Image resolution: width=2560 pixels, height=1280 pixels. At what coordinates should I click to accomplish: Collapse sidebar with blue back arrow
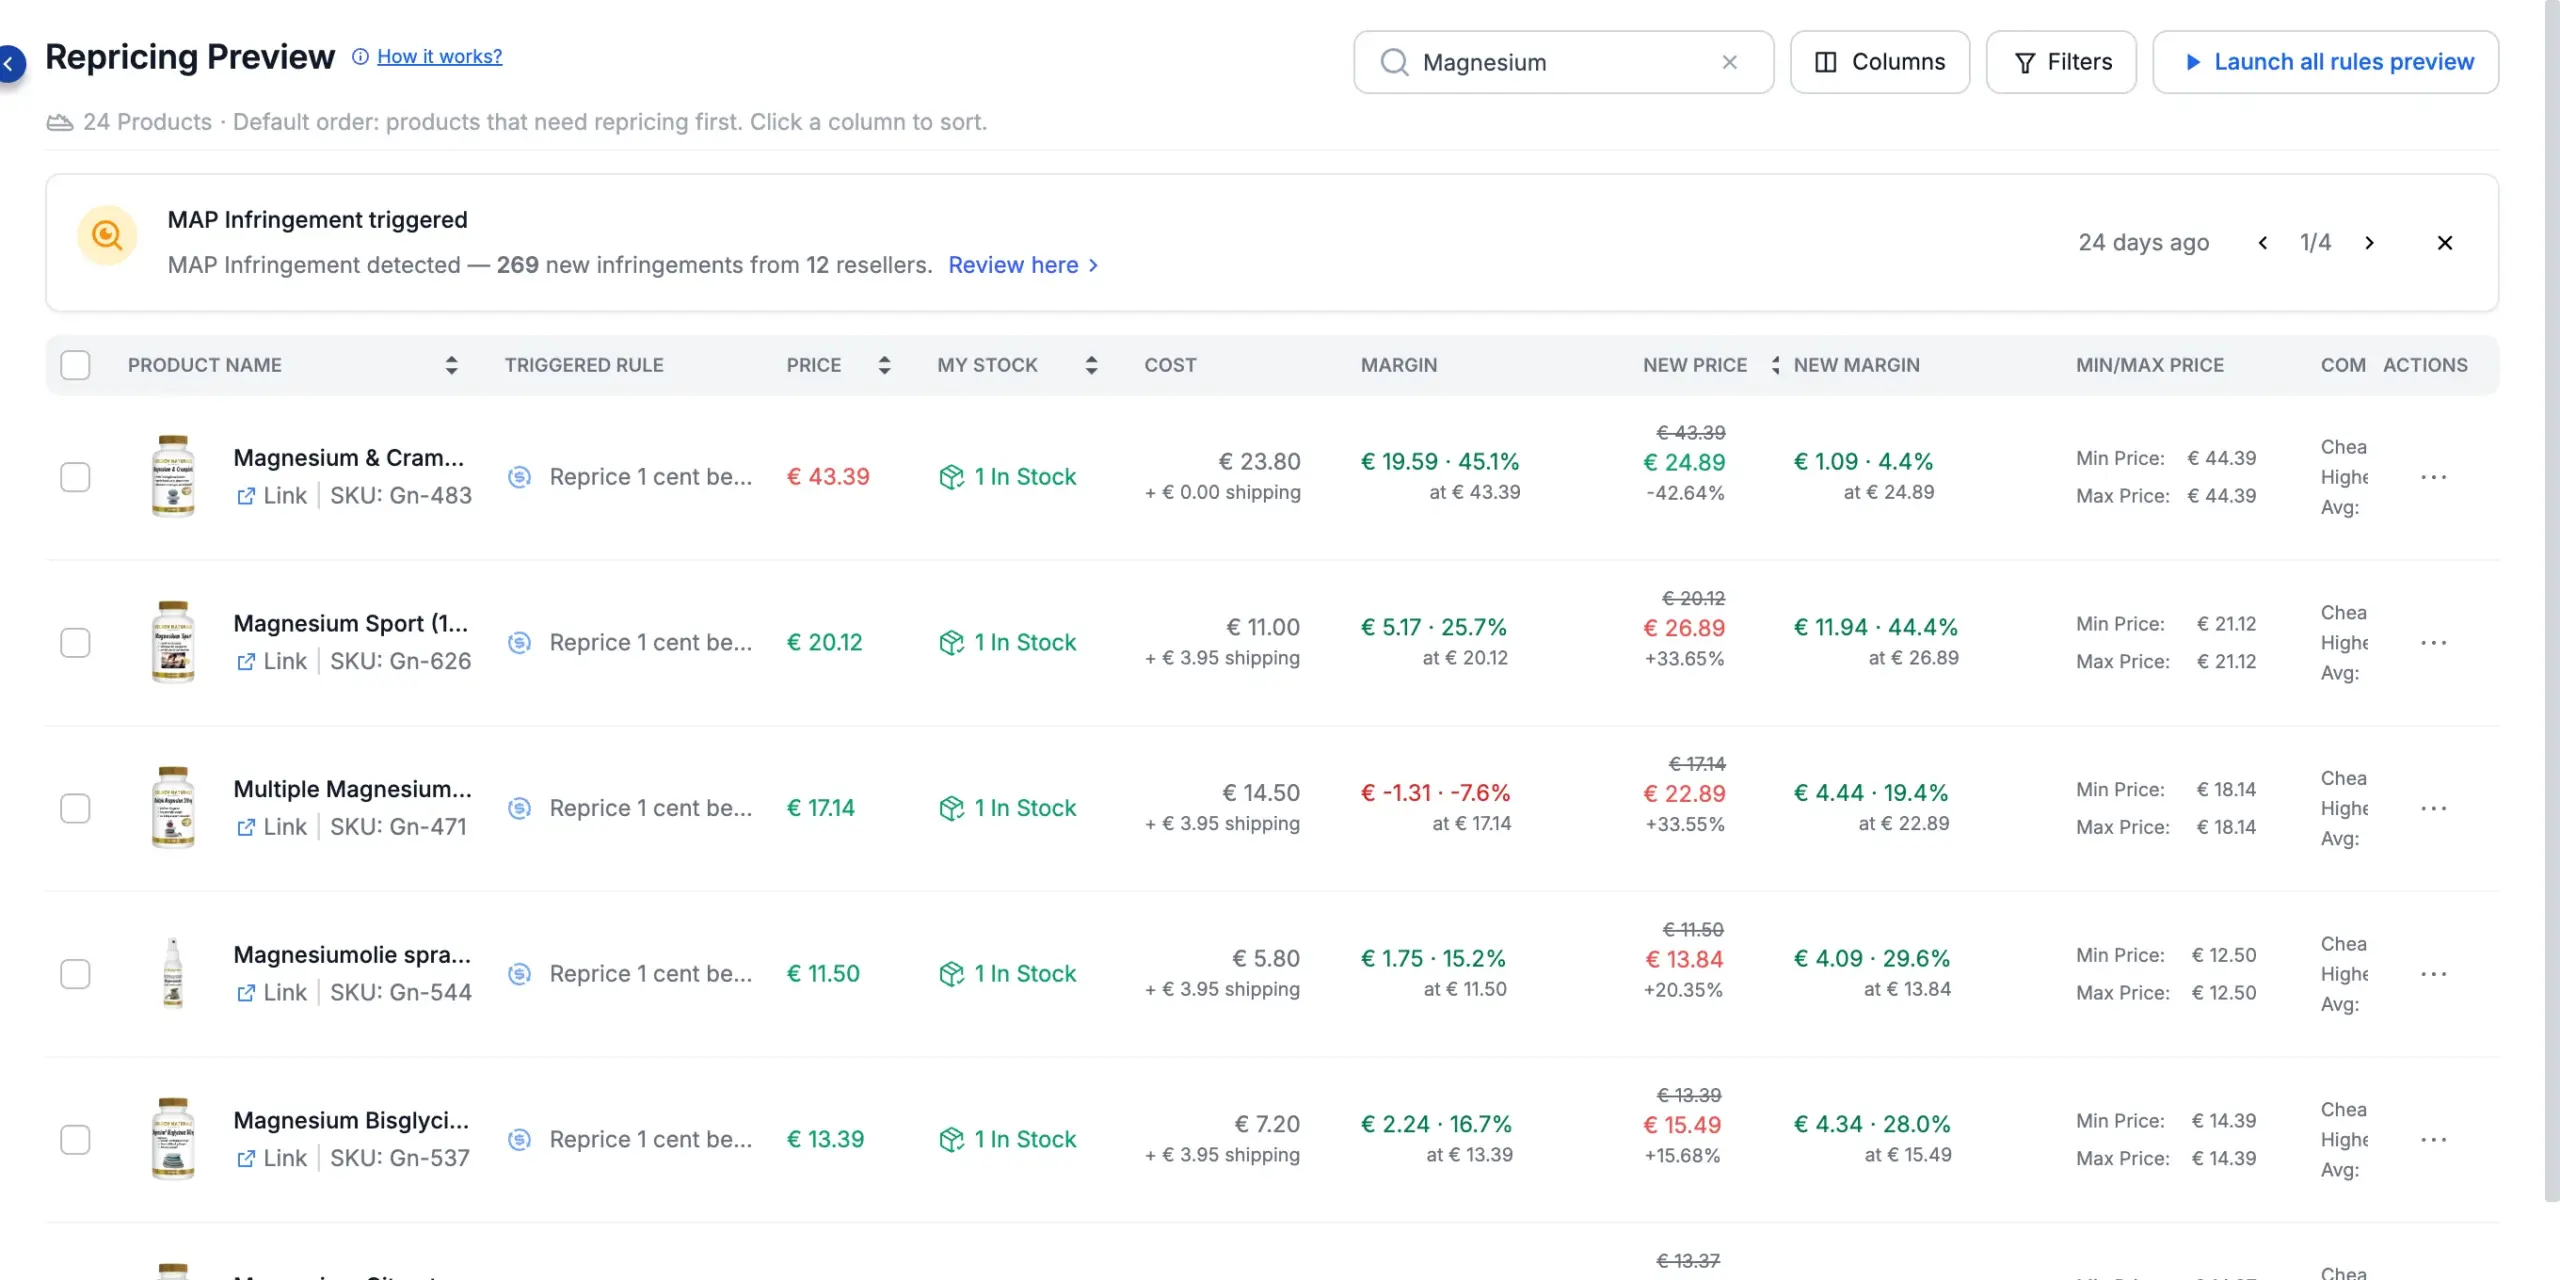point(9,63)
